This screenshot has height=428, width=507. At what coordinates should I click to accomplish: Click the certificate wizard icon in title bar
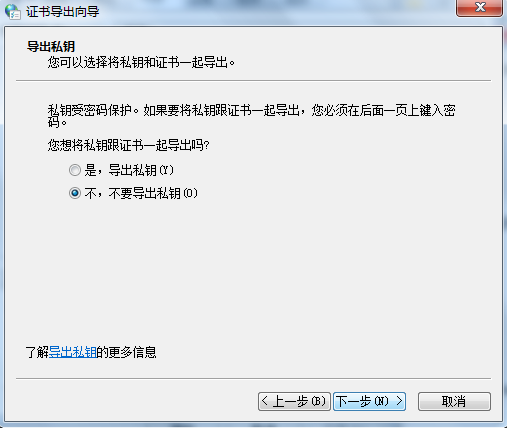click(x=13, y=11)
